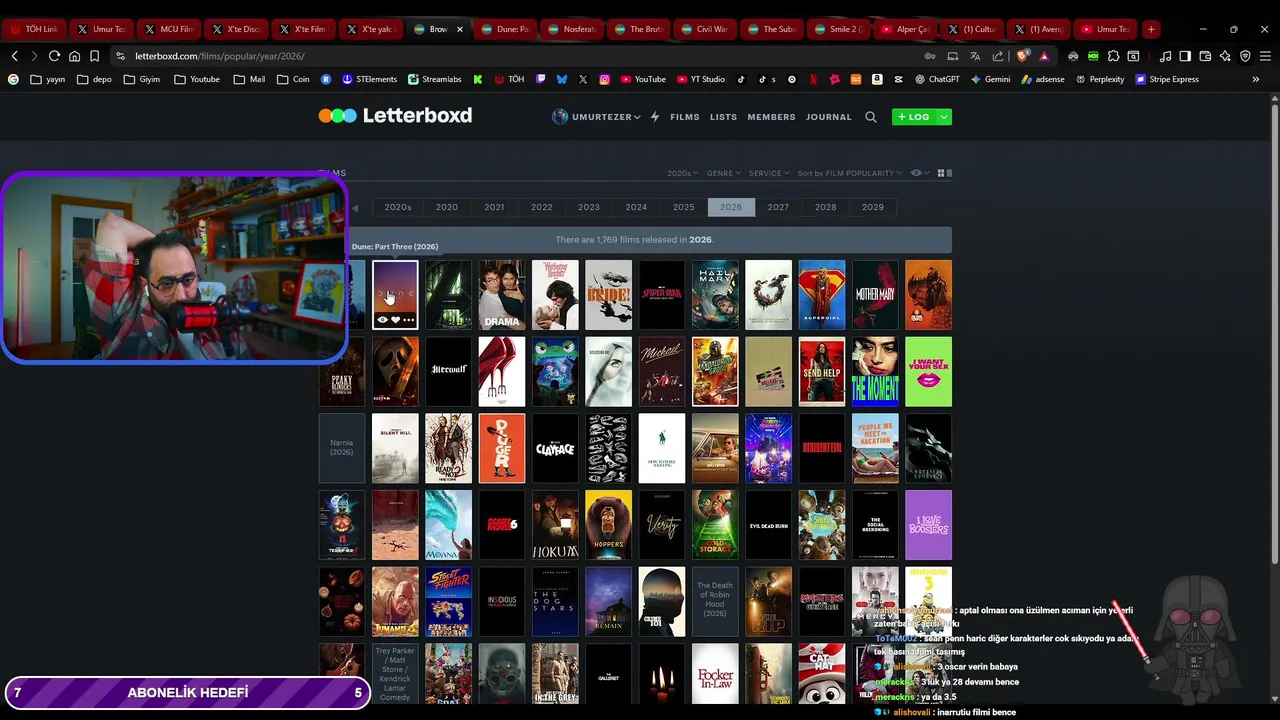
Task: Select the 2020s decade tab
Action: tap(398, 207)
